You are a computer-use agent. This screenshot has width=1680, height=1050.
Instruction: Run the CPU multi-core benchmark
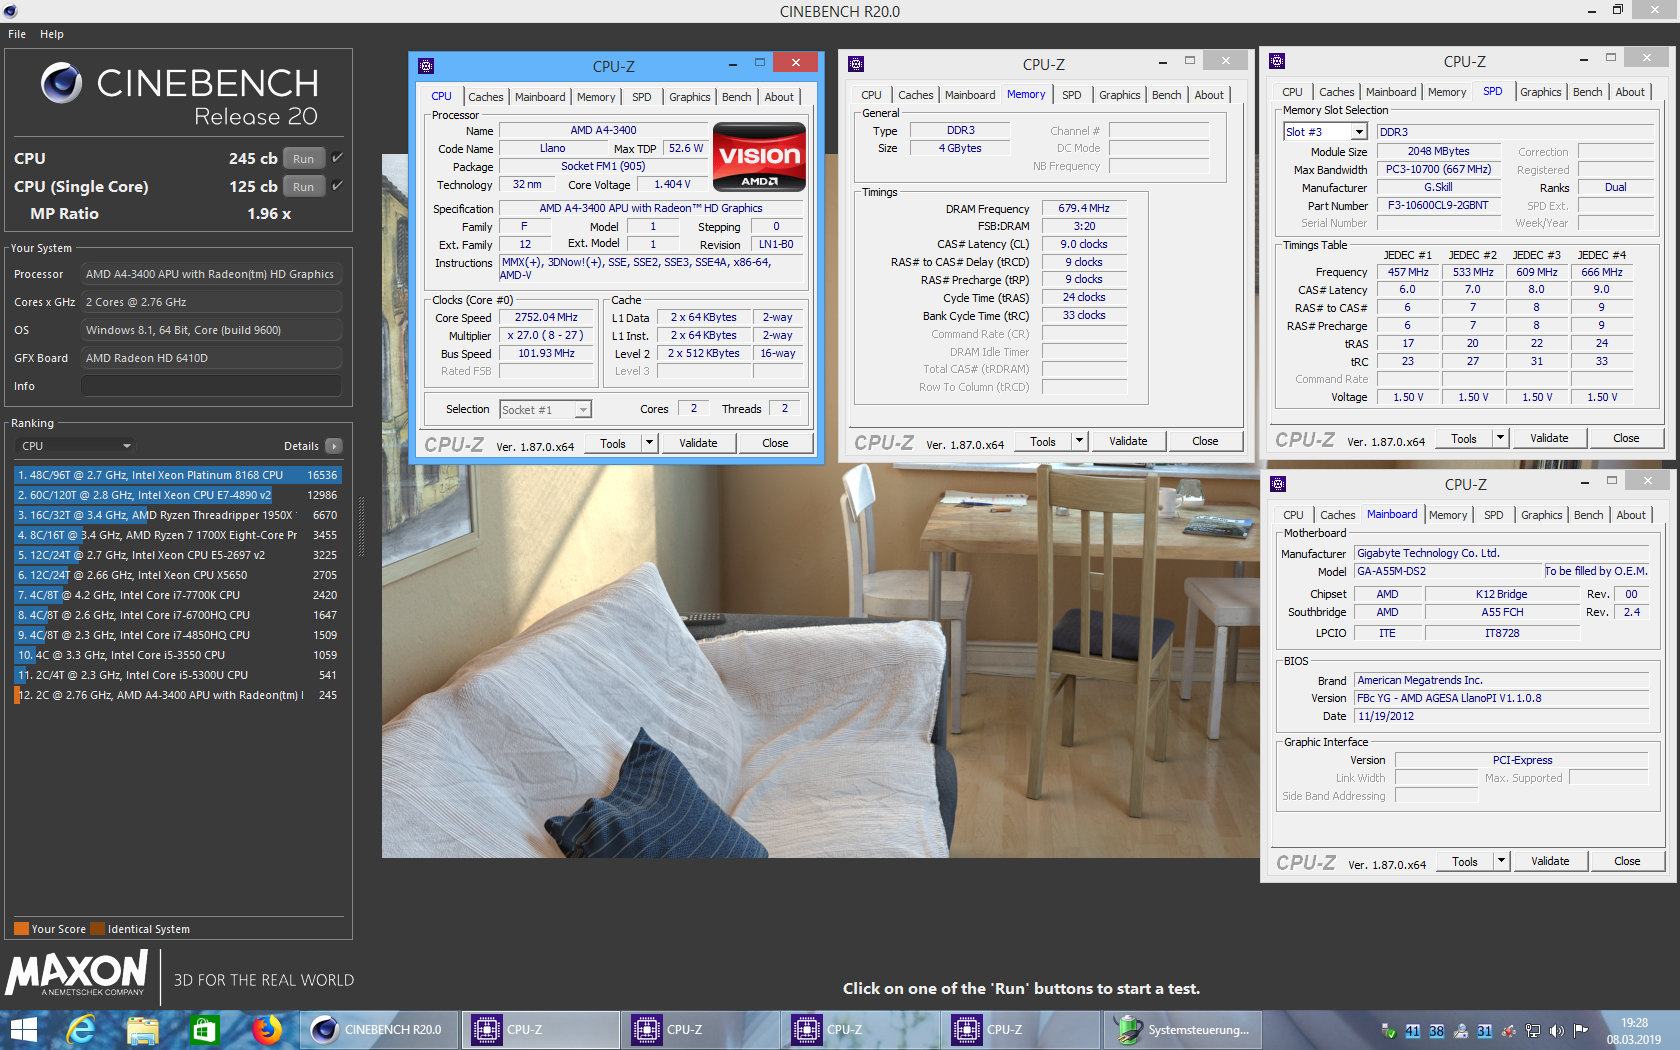303,158
